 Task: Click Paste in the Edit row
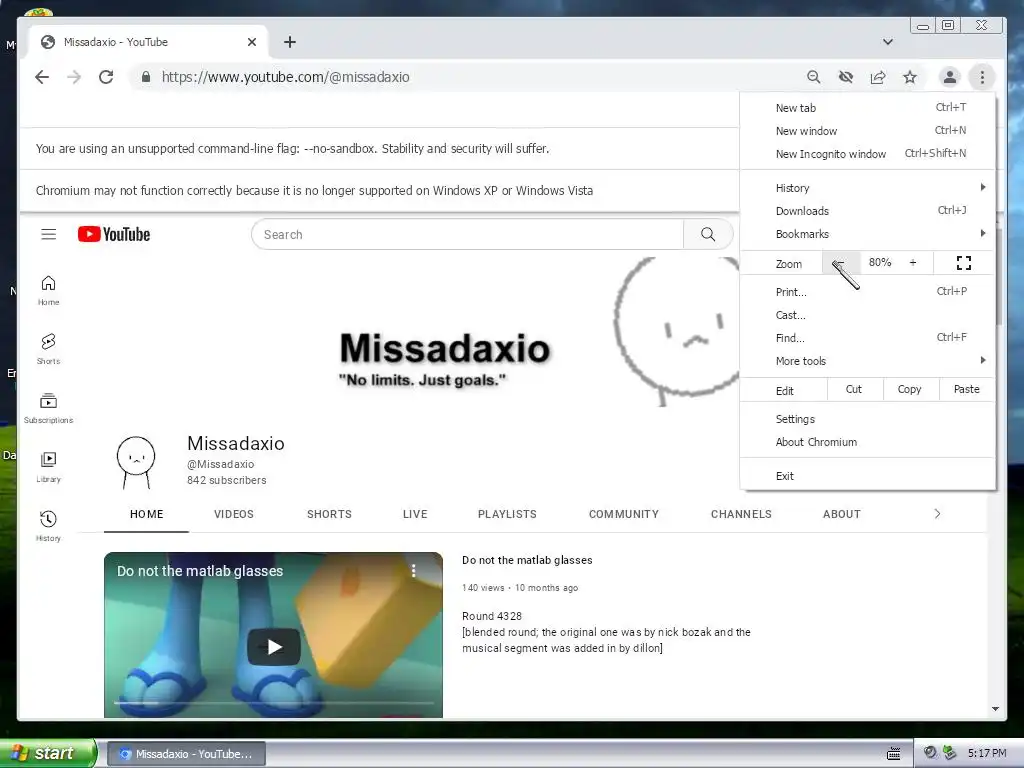tap(967, 389)
